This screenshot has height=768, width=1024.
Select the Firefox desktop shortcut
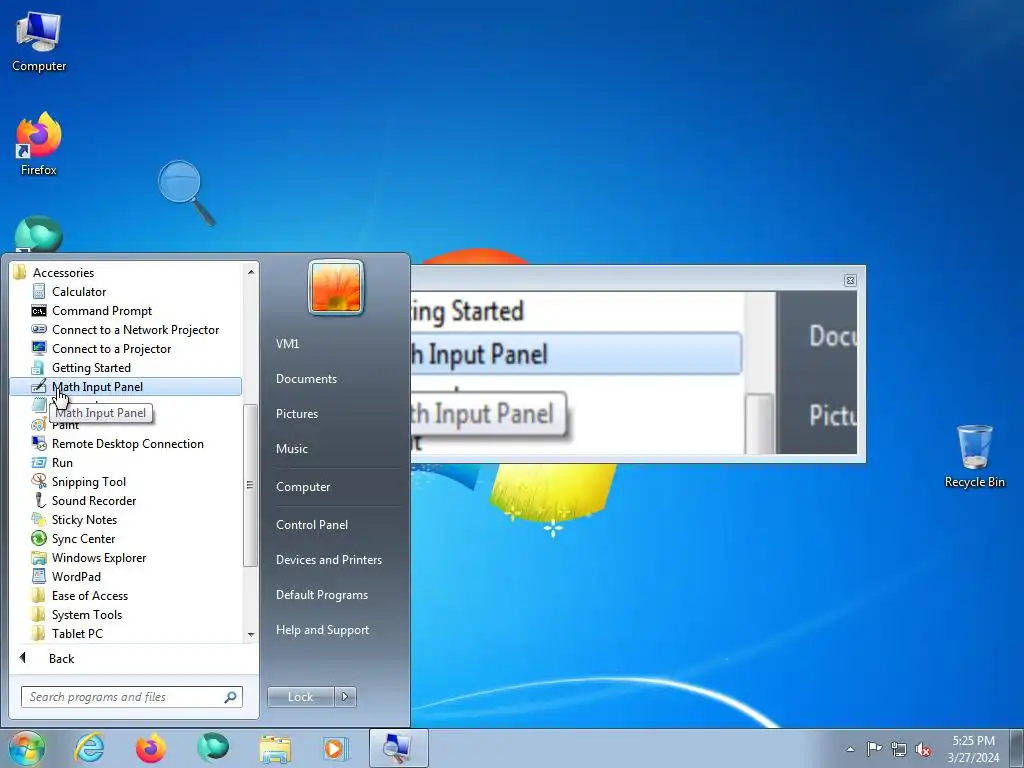[x=39, y=144]
